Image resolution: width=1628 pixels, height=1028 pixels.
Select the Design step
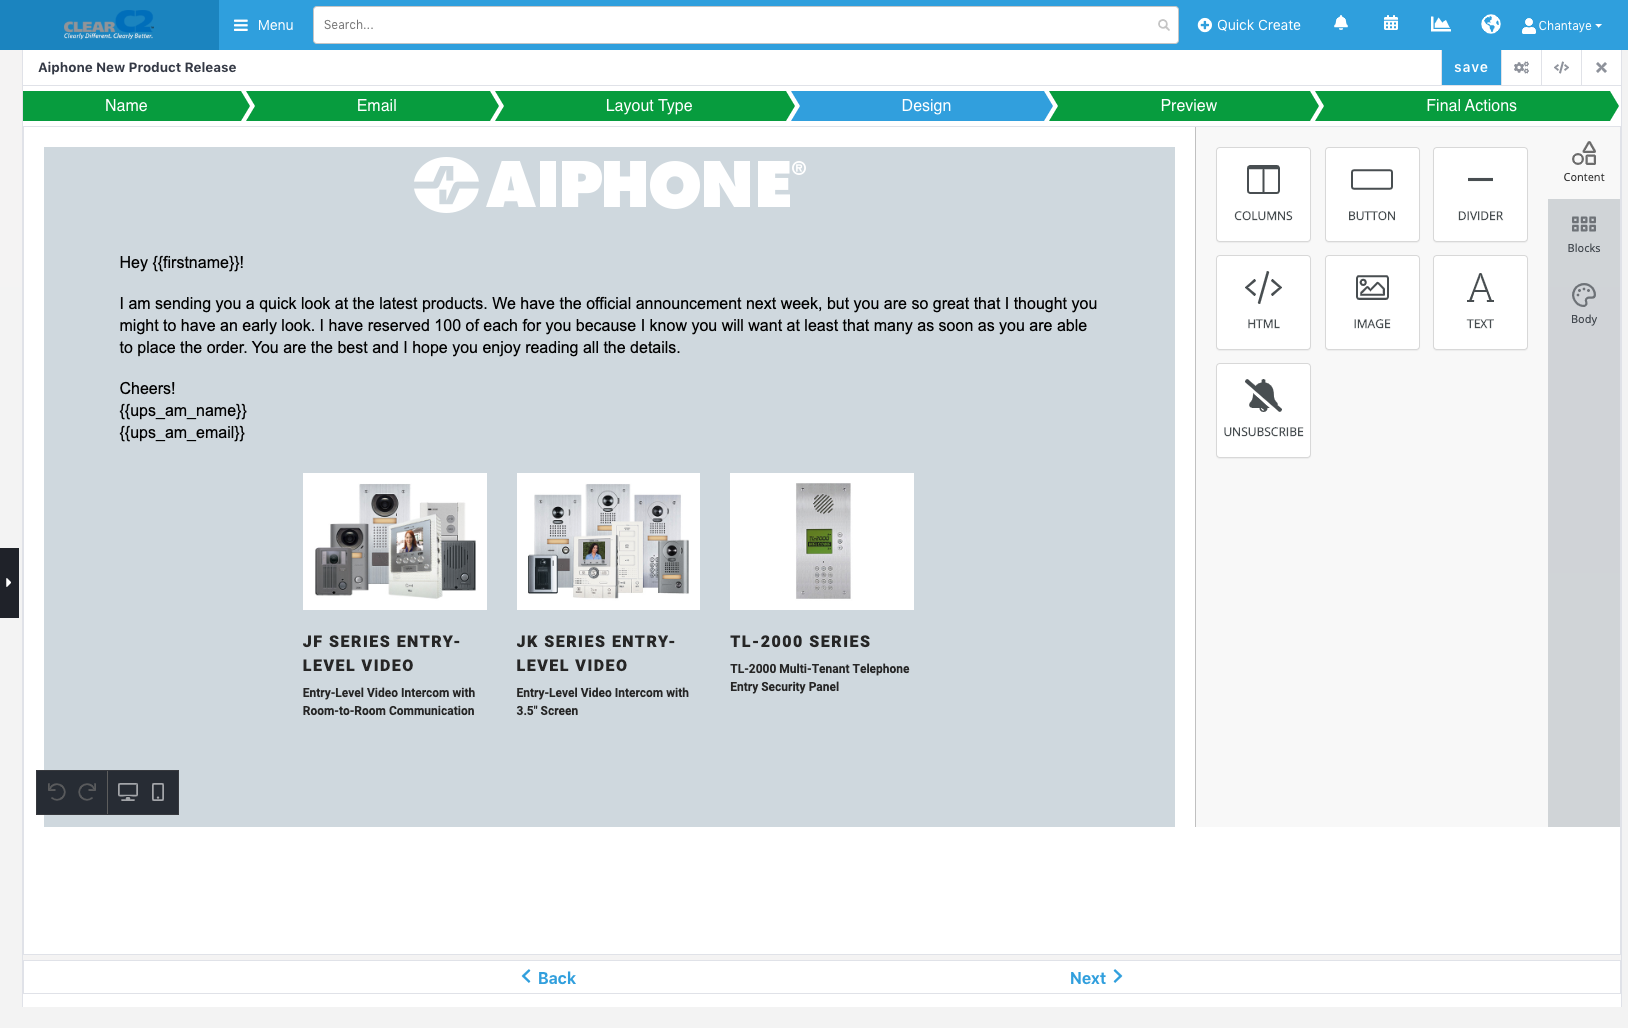[926, 105]
